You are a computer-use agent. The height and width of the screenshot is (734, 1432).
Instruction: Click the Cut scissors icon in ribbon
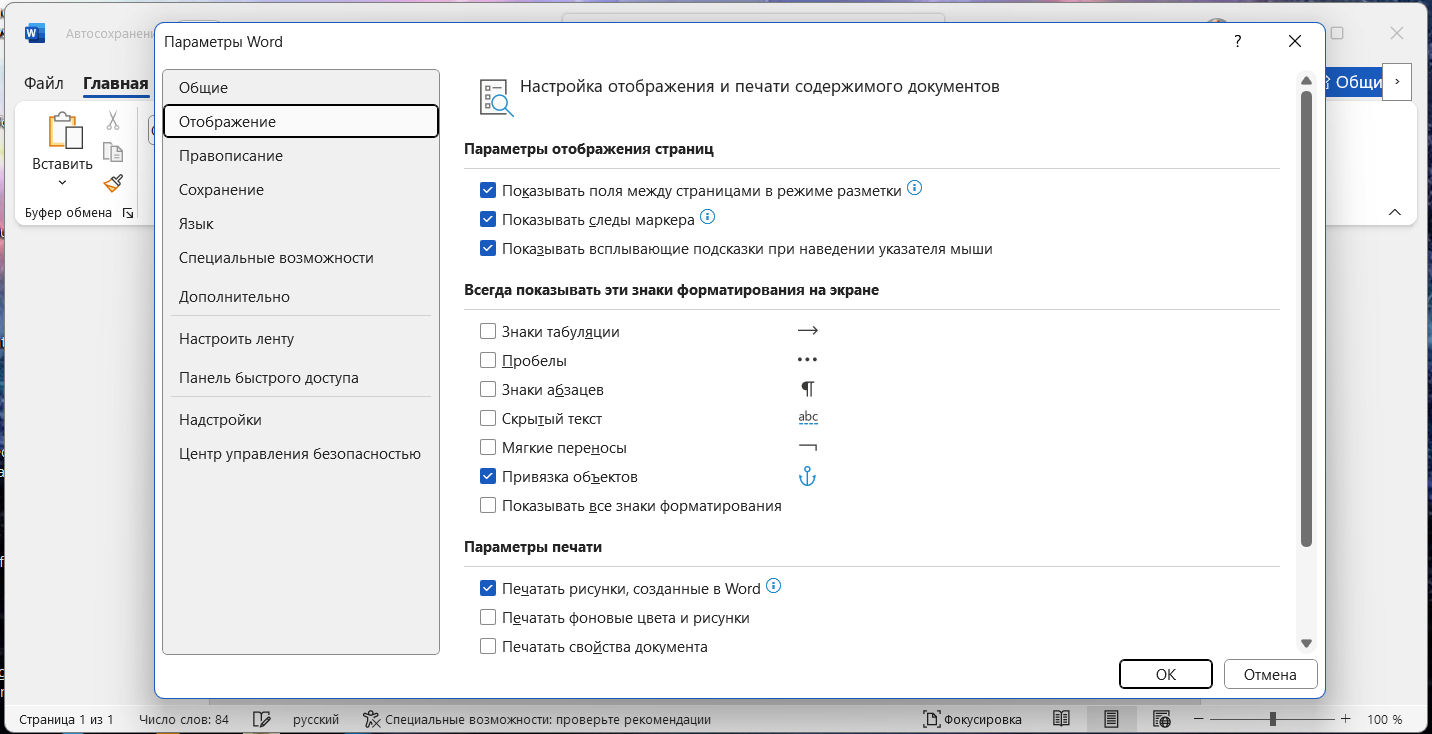[x=113, y=121]
